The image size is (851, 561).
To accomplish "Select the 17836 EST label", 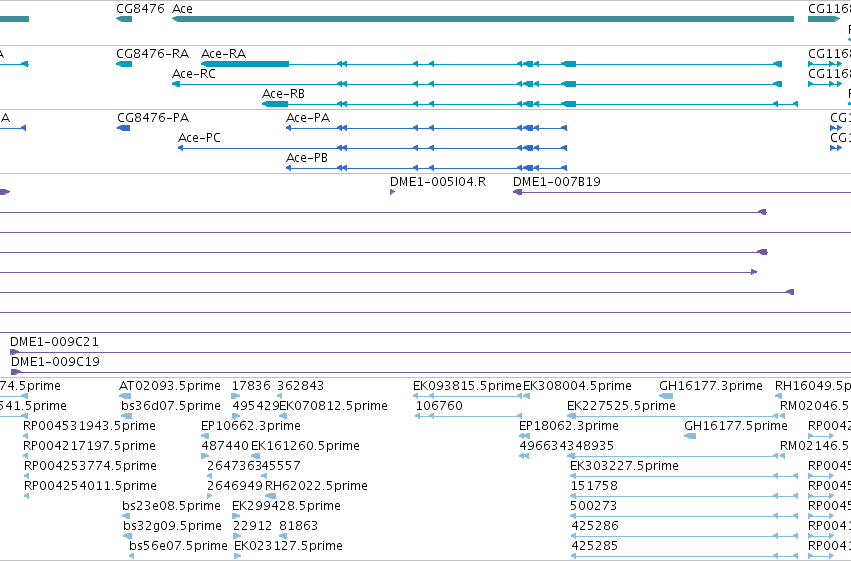I will (251, 386).
